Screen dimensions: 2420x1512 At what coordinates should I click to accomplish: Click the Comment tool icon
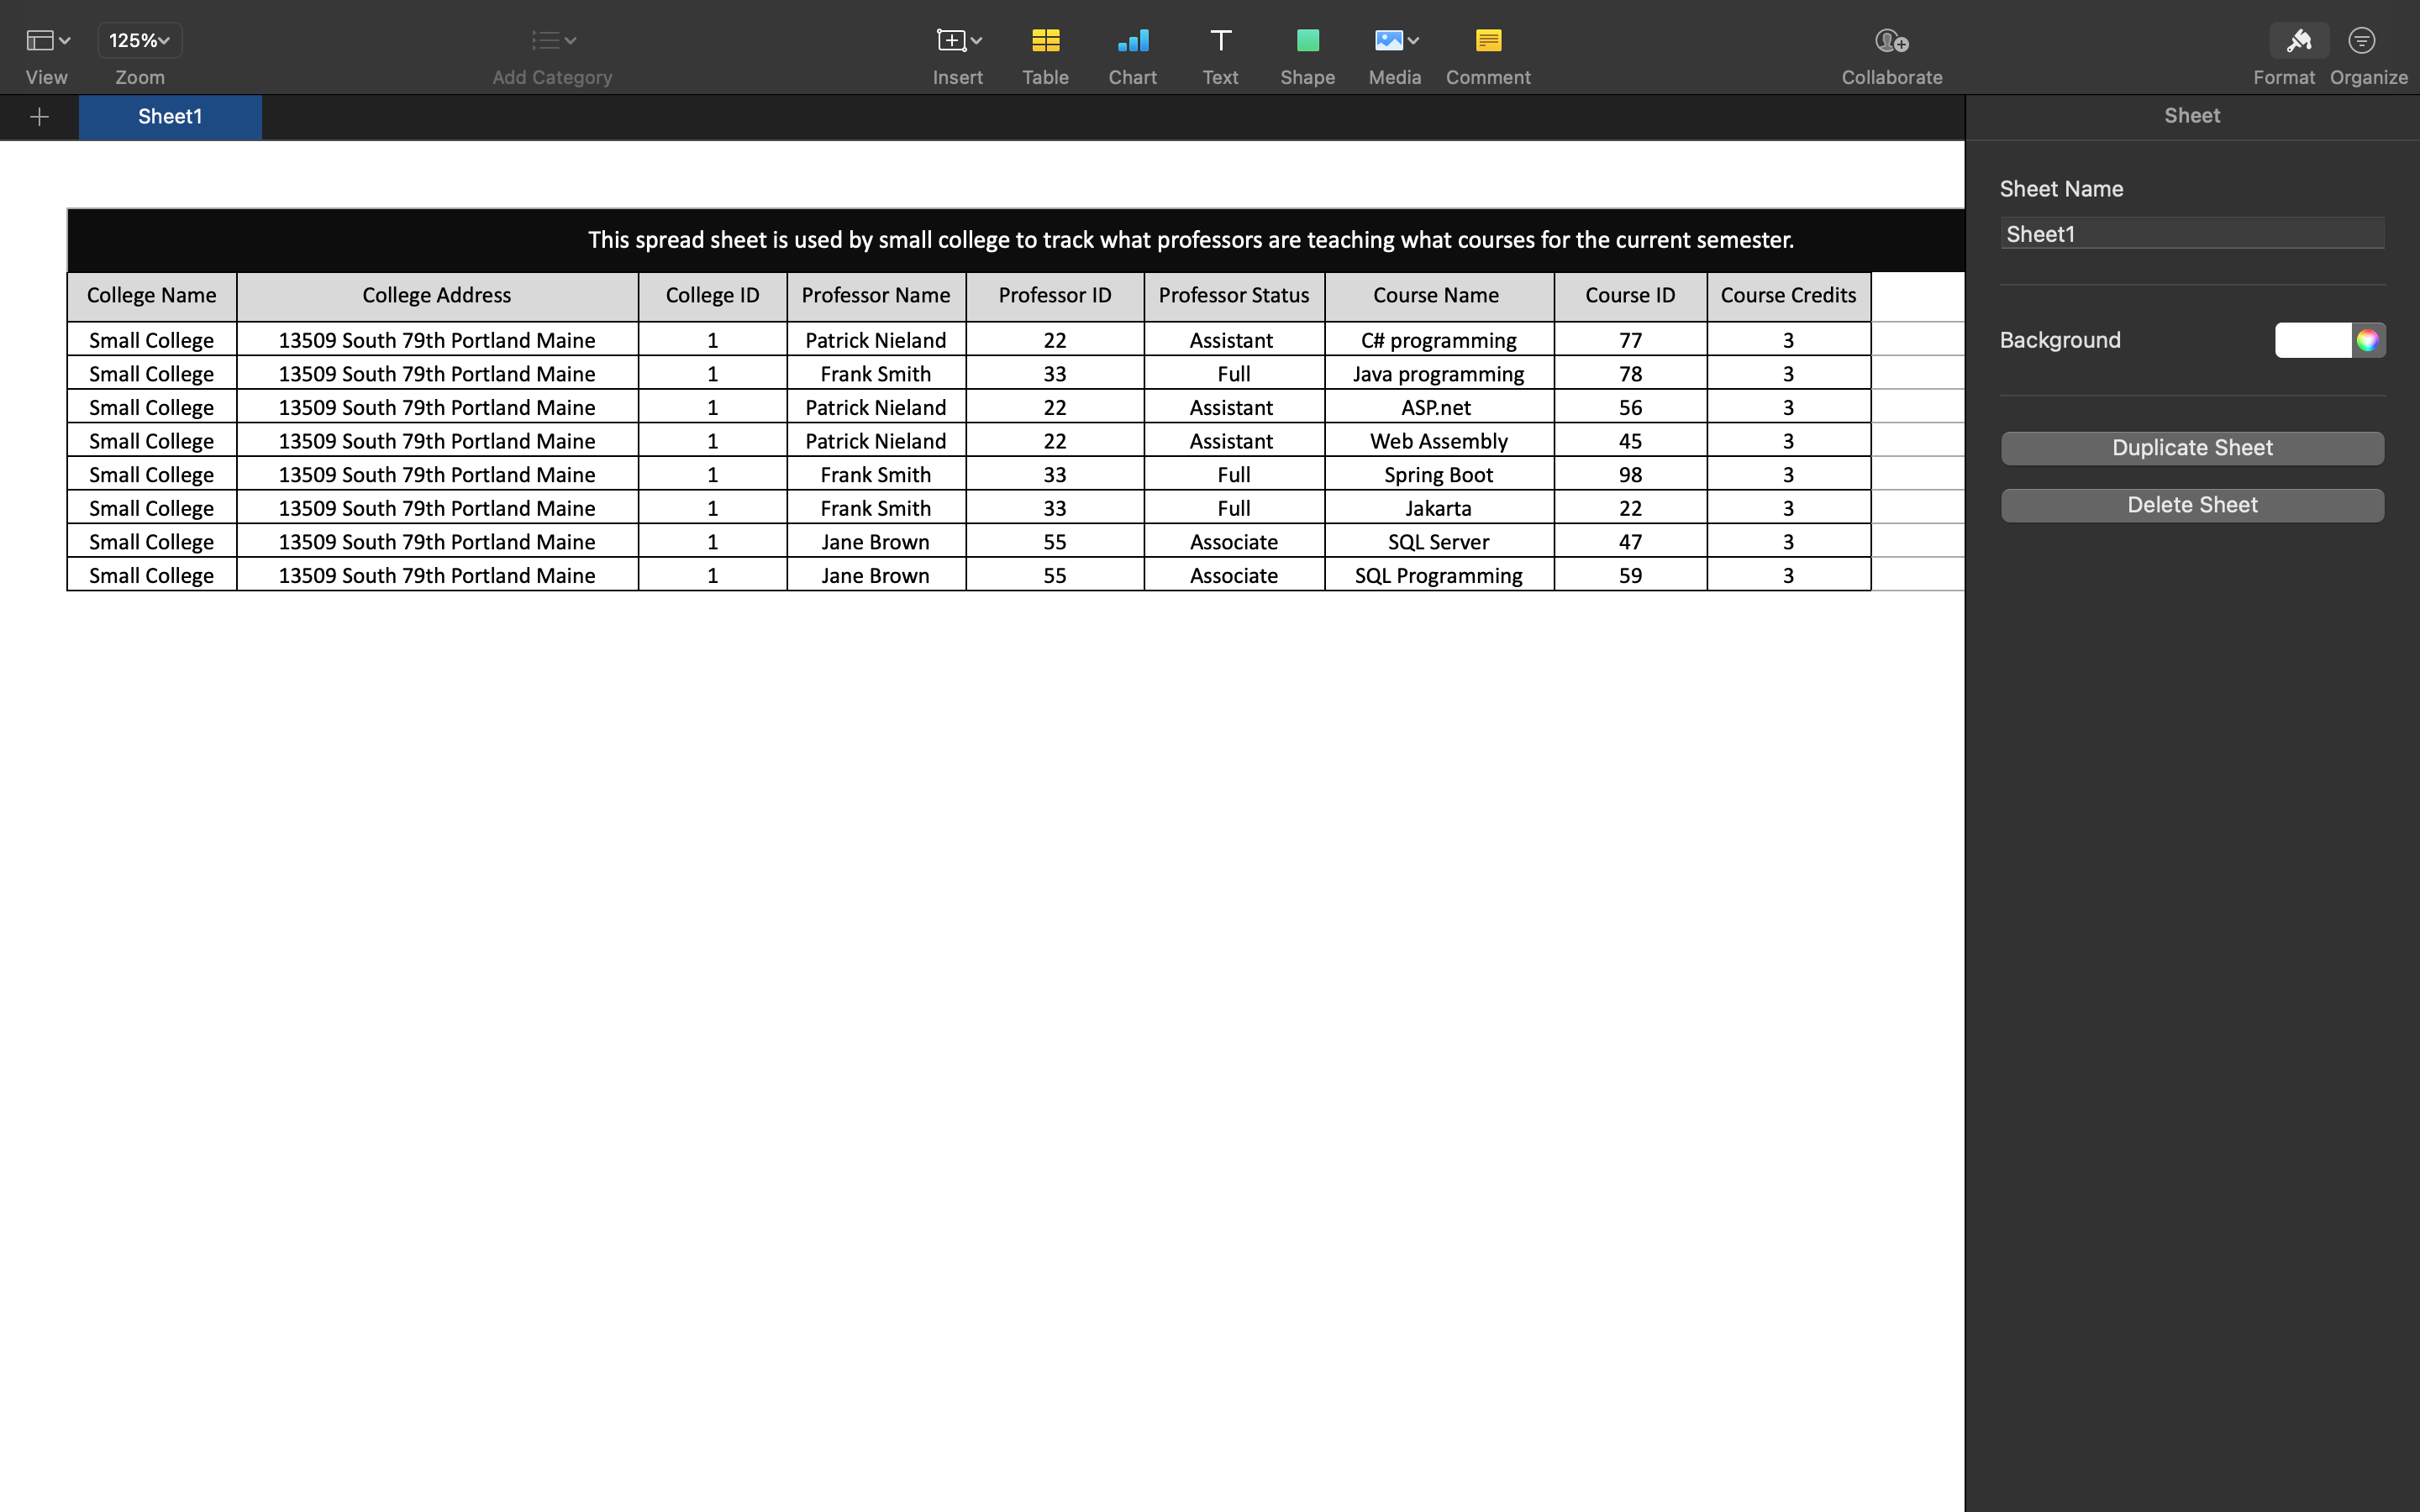click(x=1488, y=39)
